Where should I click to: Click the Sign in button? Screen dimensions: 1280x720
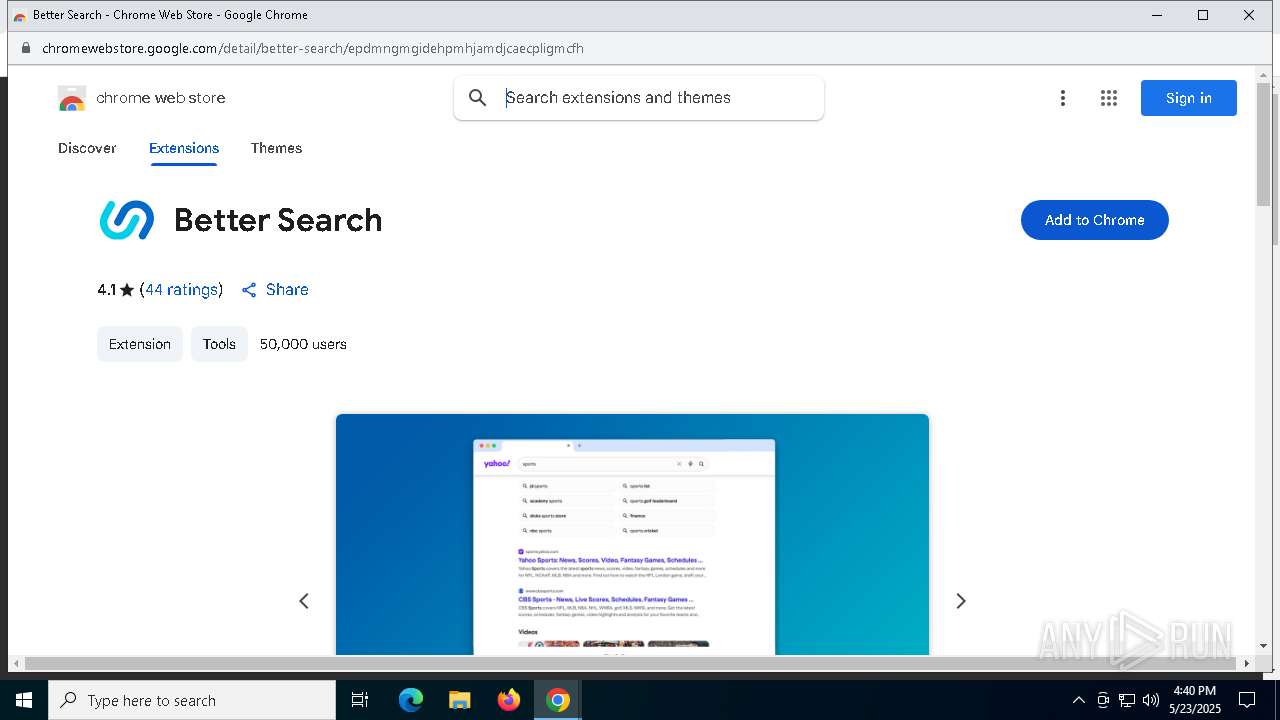pyautogui.click(x=1189, y=98)
